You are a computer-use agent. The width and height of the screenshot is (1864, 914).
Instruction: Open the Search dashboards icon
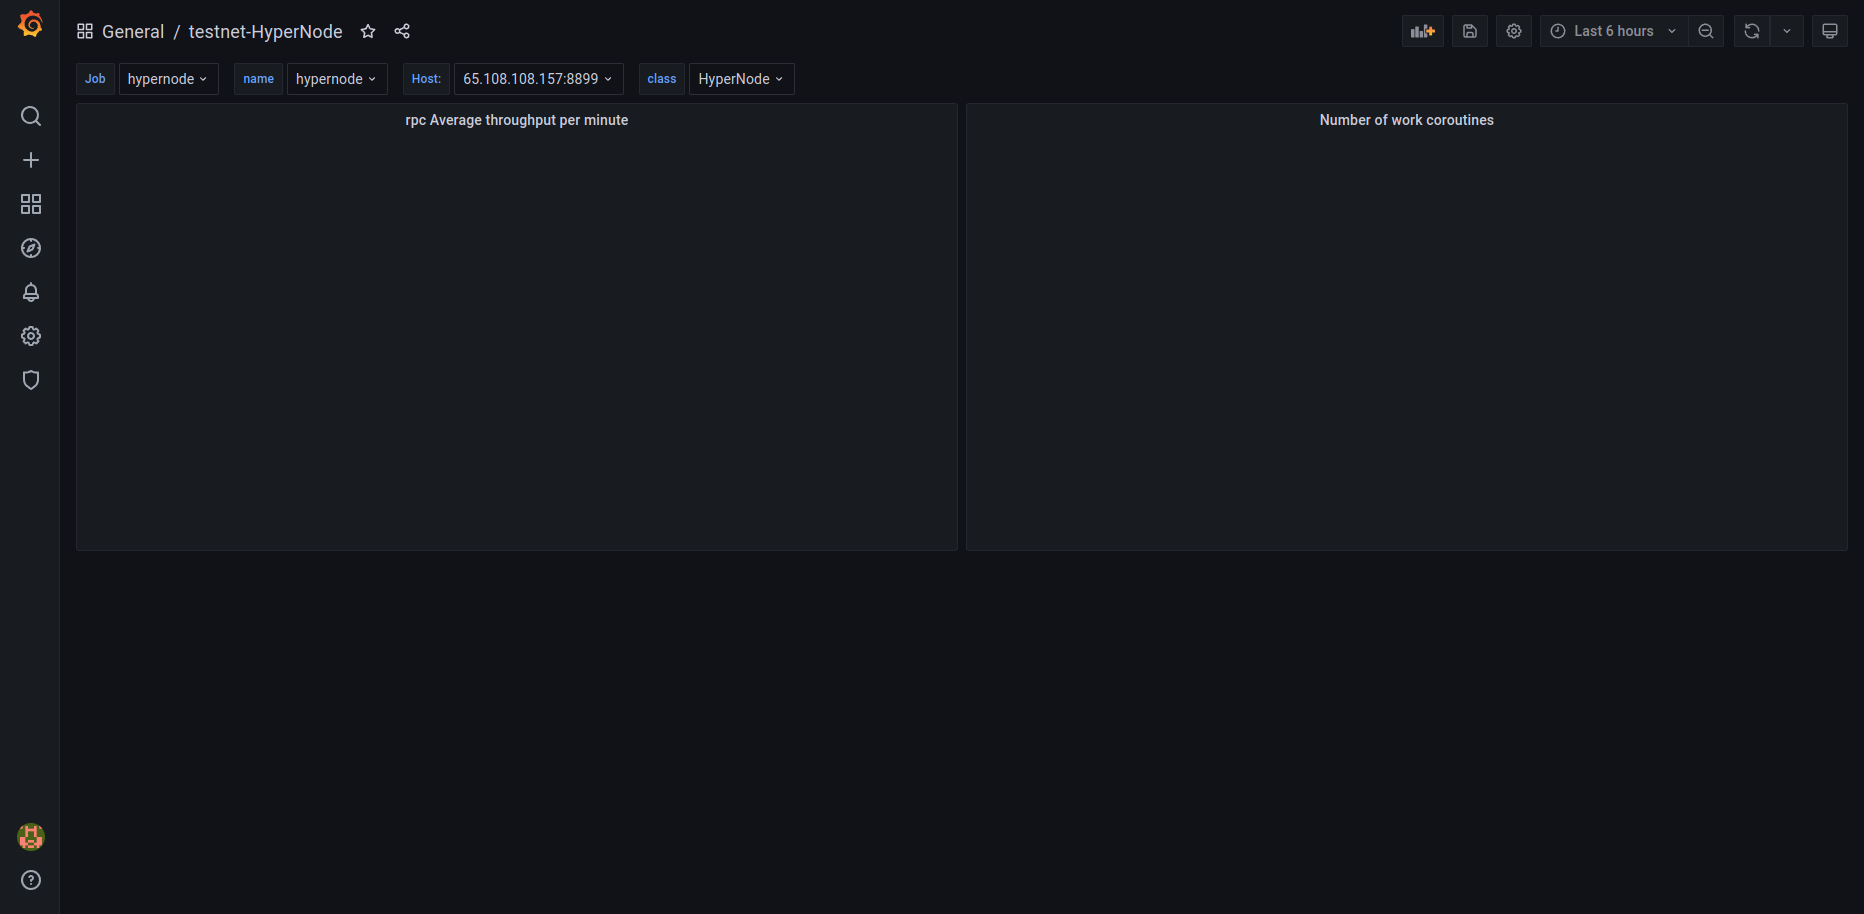(x=30, y=116)
